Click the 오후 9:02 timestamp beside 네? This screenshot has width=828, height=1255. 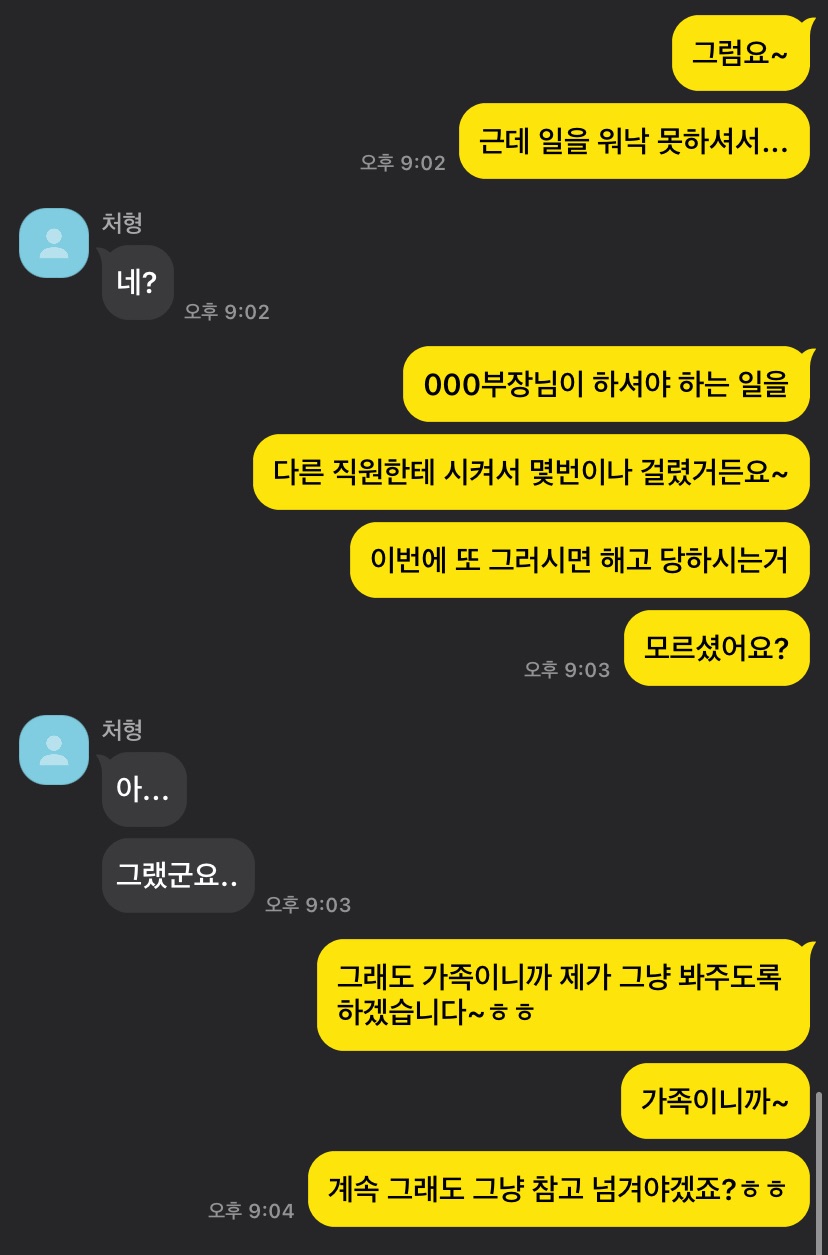(227, 312)
